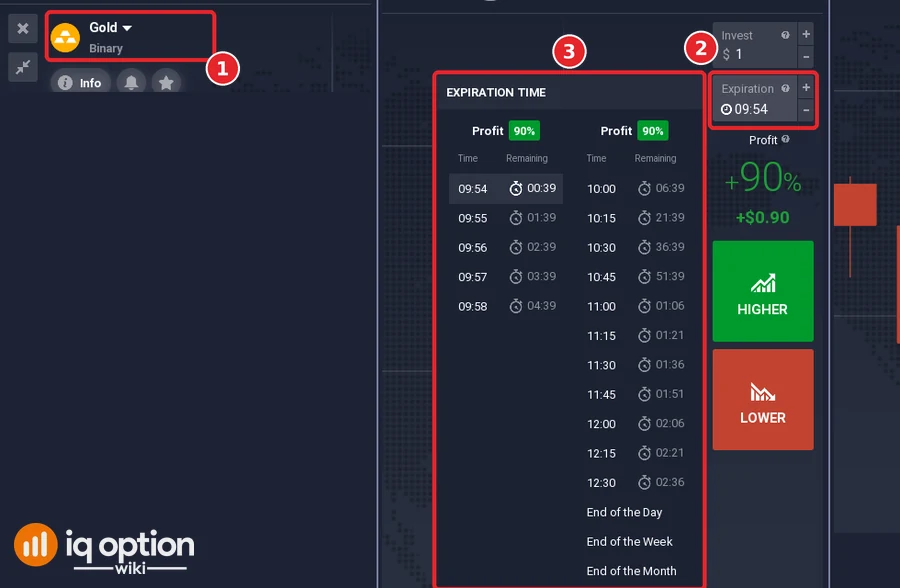Click the stopwatch icon beside 00:39 remaining
Viewport: 900px width, 588px height.
[x=516, y=188]
